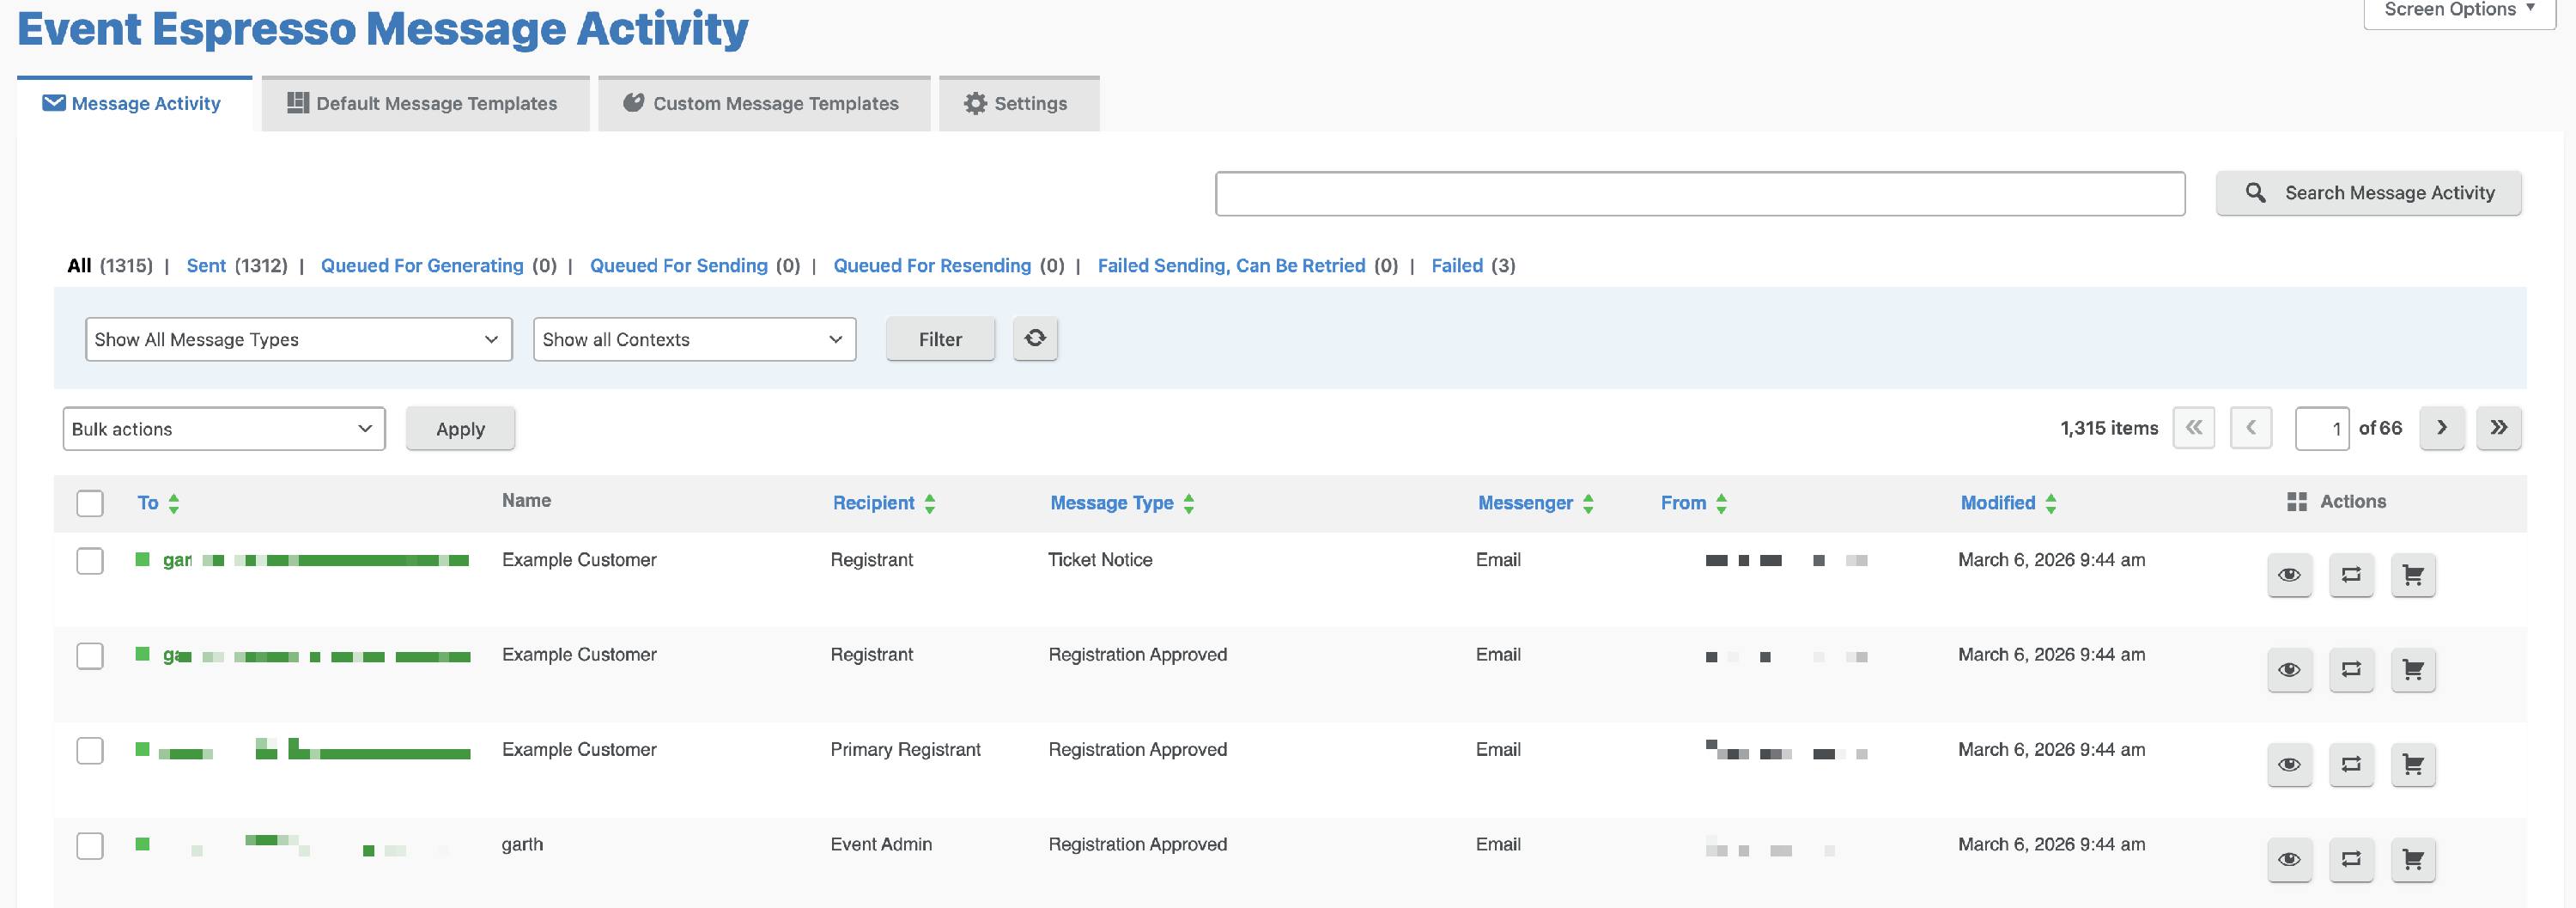The width and height of the screenshot is (2576, 908).
Task: Open the Bulk actions dropdown
Action: click(x=223, y=429)
